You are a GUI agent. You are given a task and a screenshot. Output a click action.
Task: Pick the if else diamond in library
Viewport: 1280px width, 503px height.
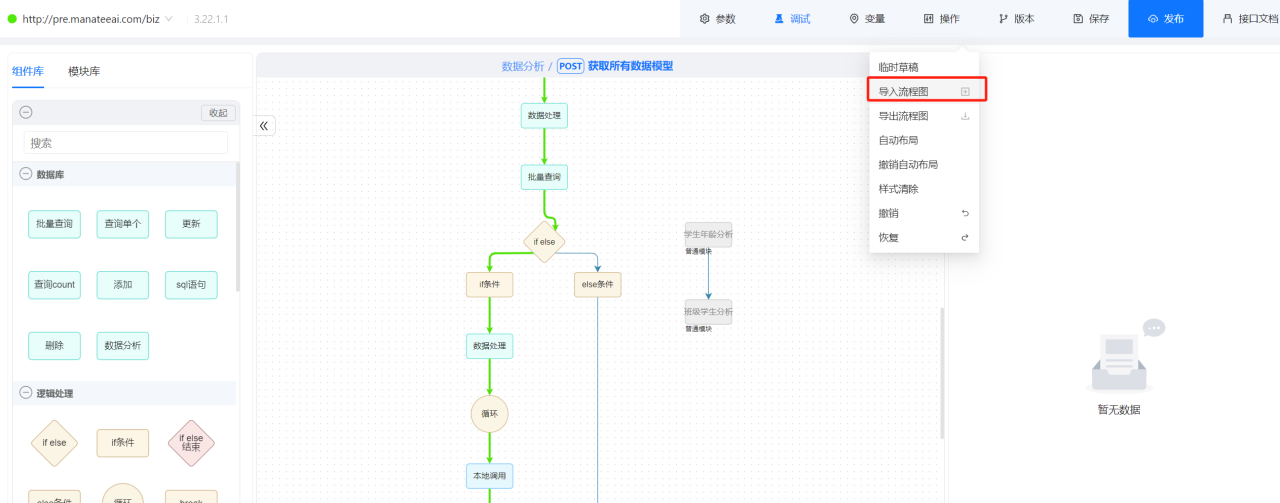(54, 443)
